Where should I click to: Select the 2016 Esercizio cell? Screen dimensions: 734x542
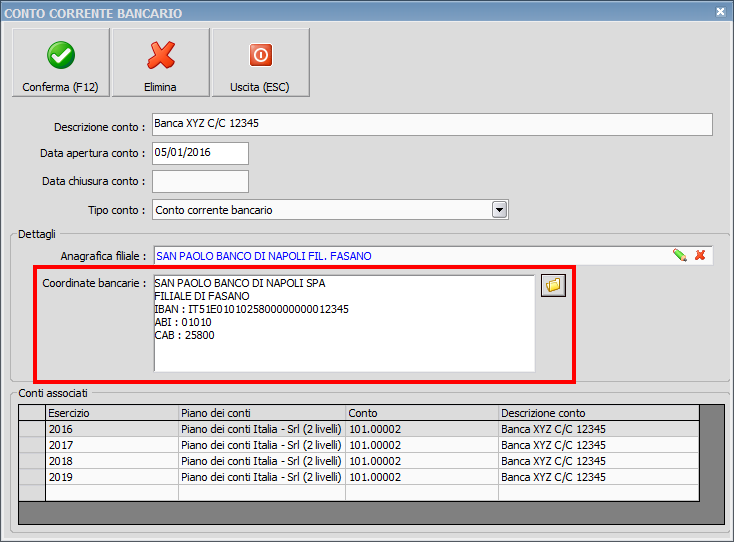click(x=112, y=429)
